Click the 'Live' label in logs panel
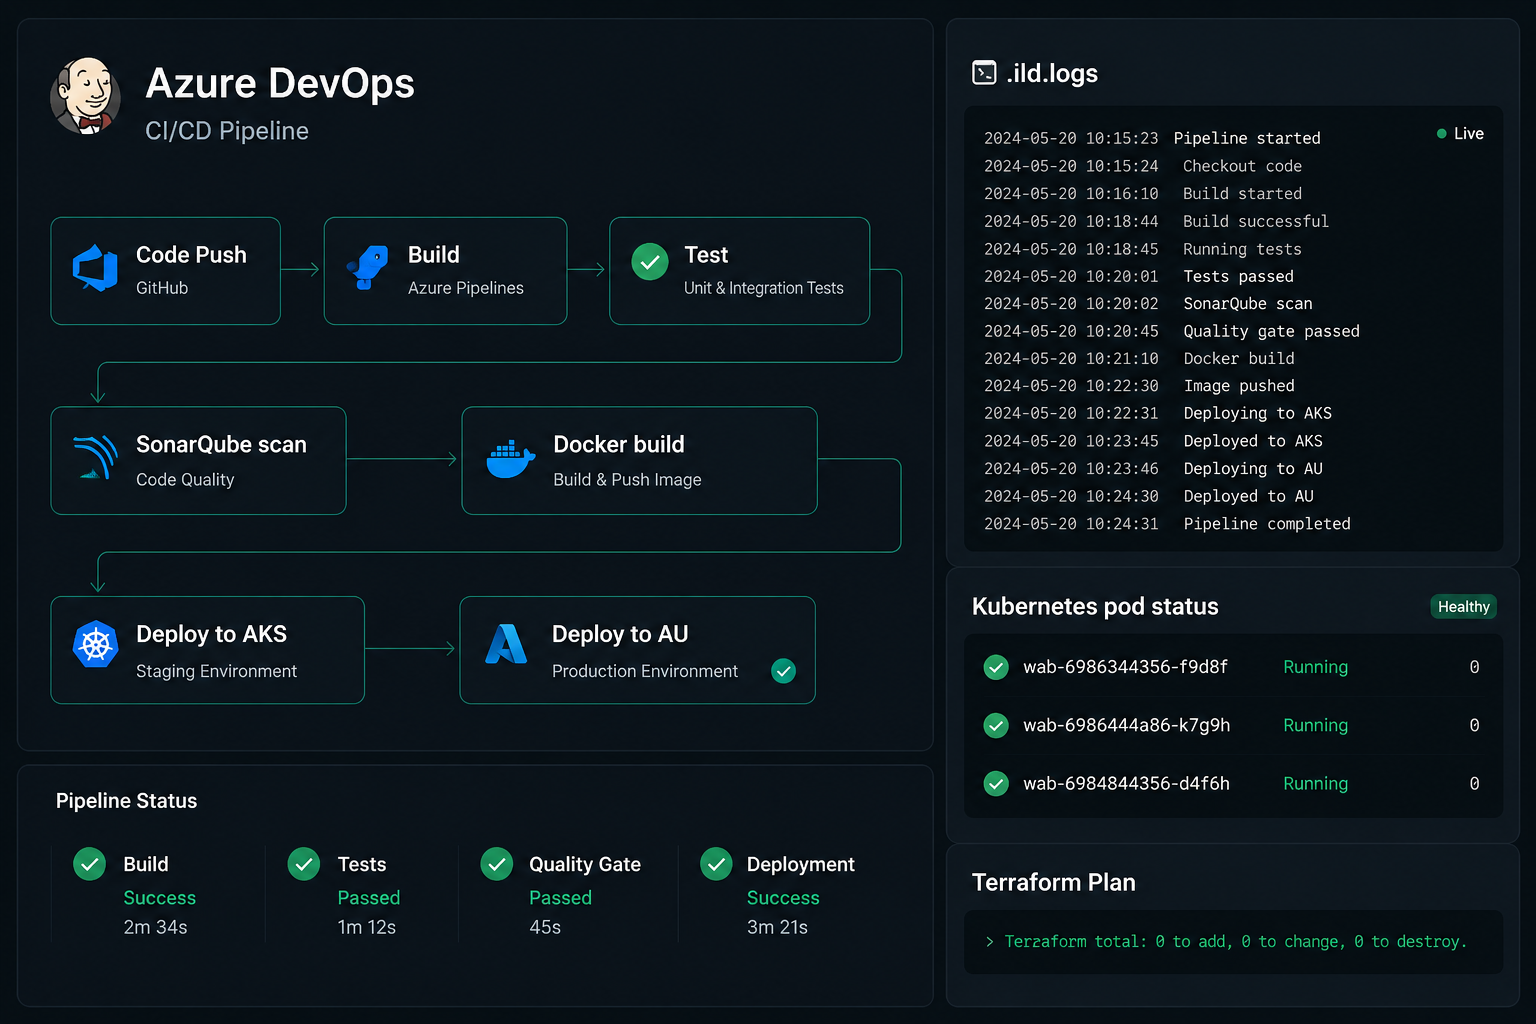Screen dimensions: 1536x1024 [x=1468, y=133]
